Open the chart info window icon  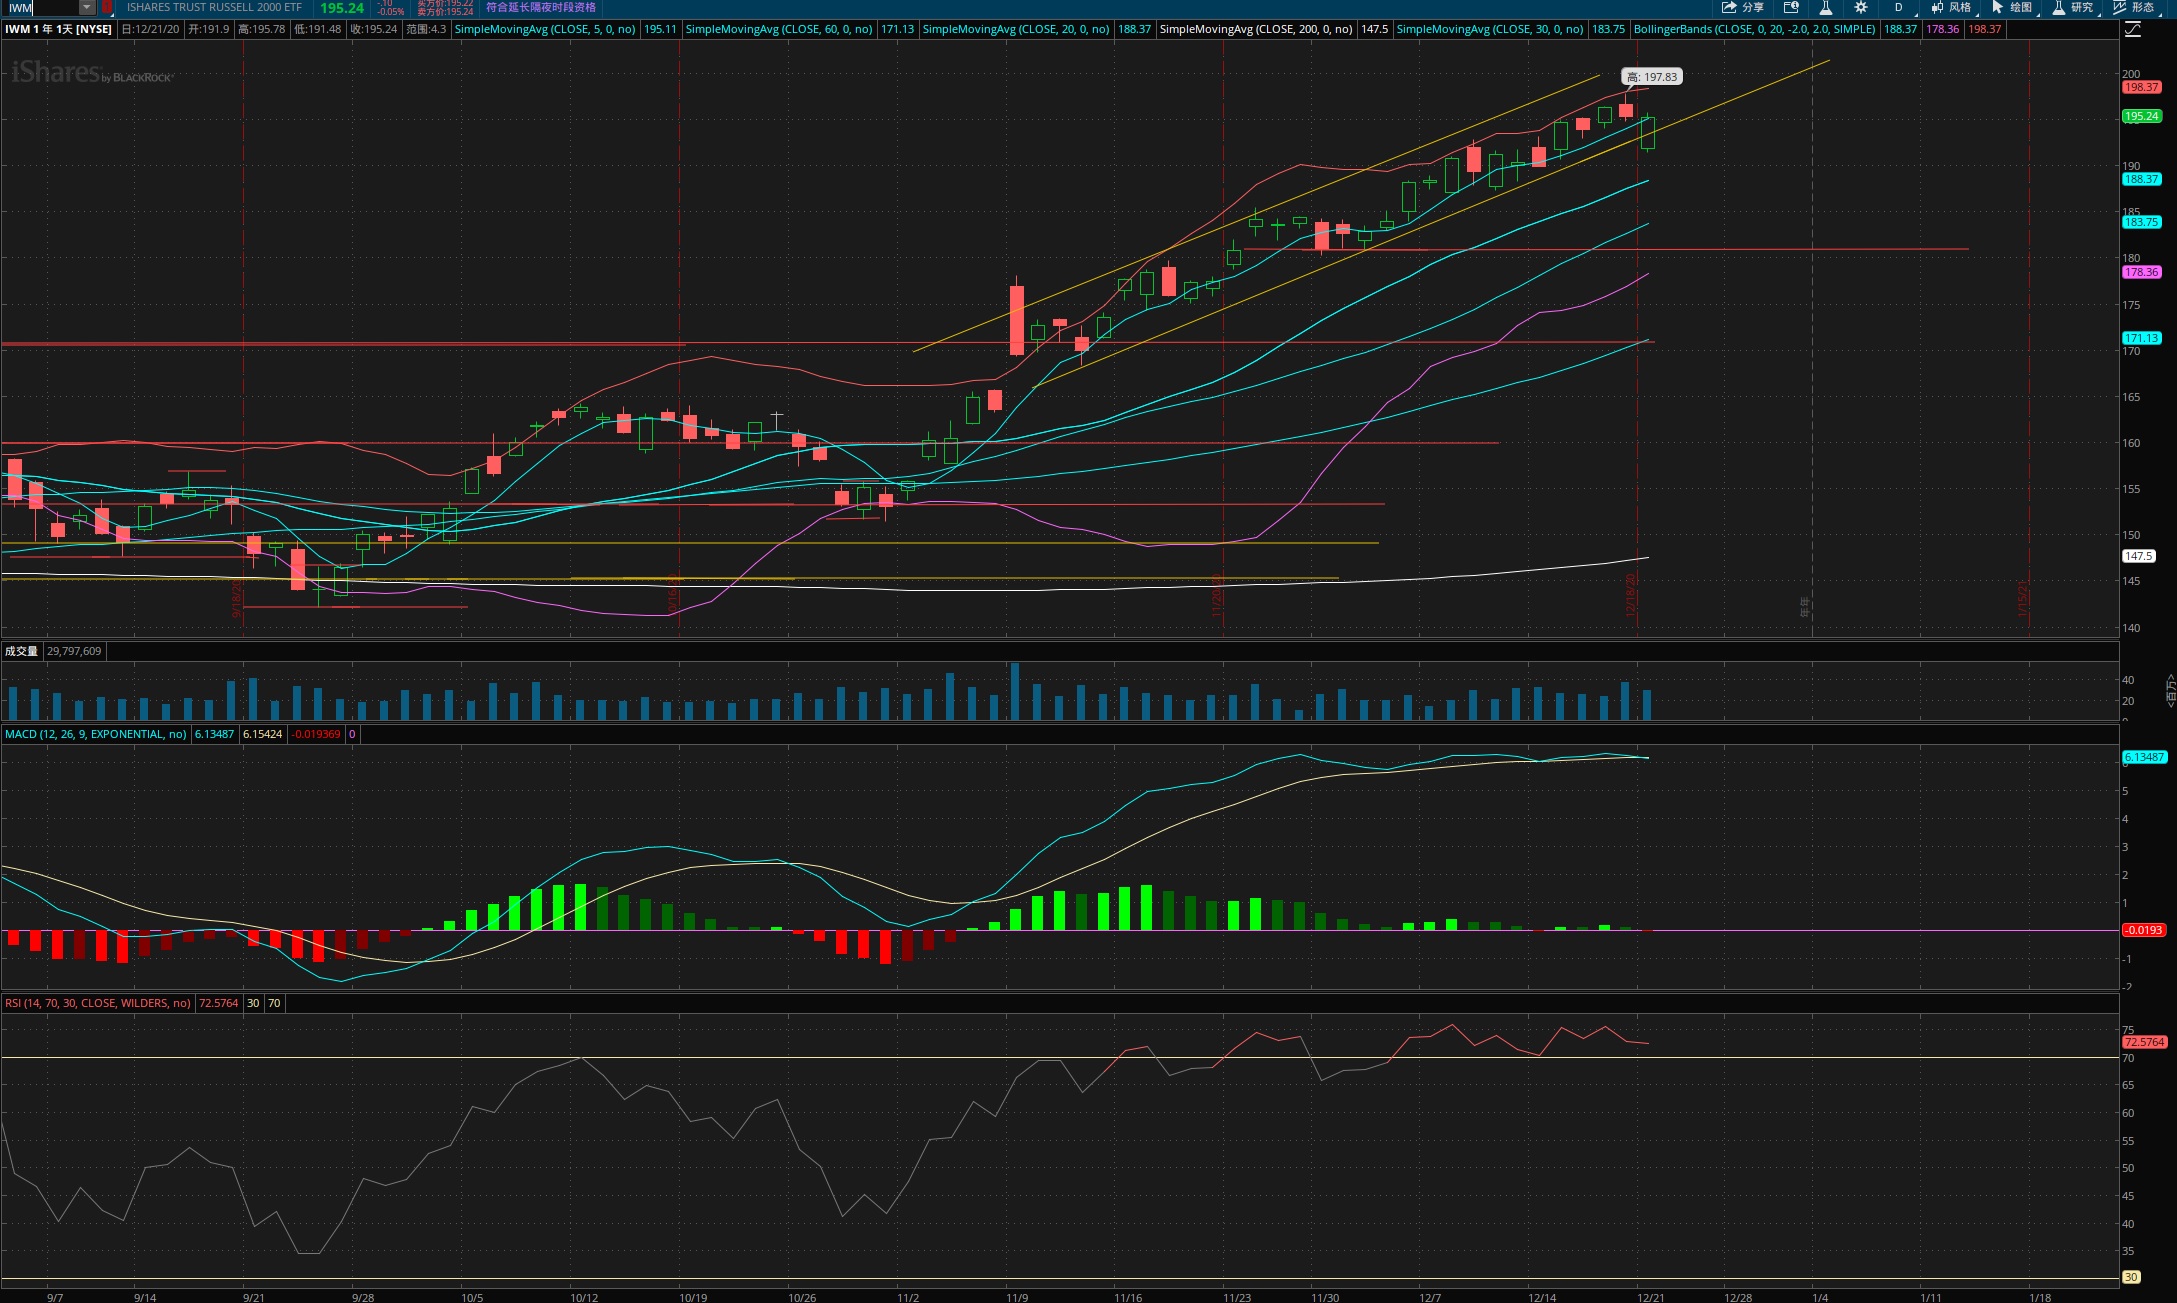[x=1791, y=7]
